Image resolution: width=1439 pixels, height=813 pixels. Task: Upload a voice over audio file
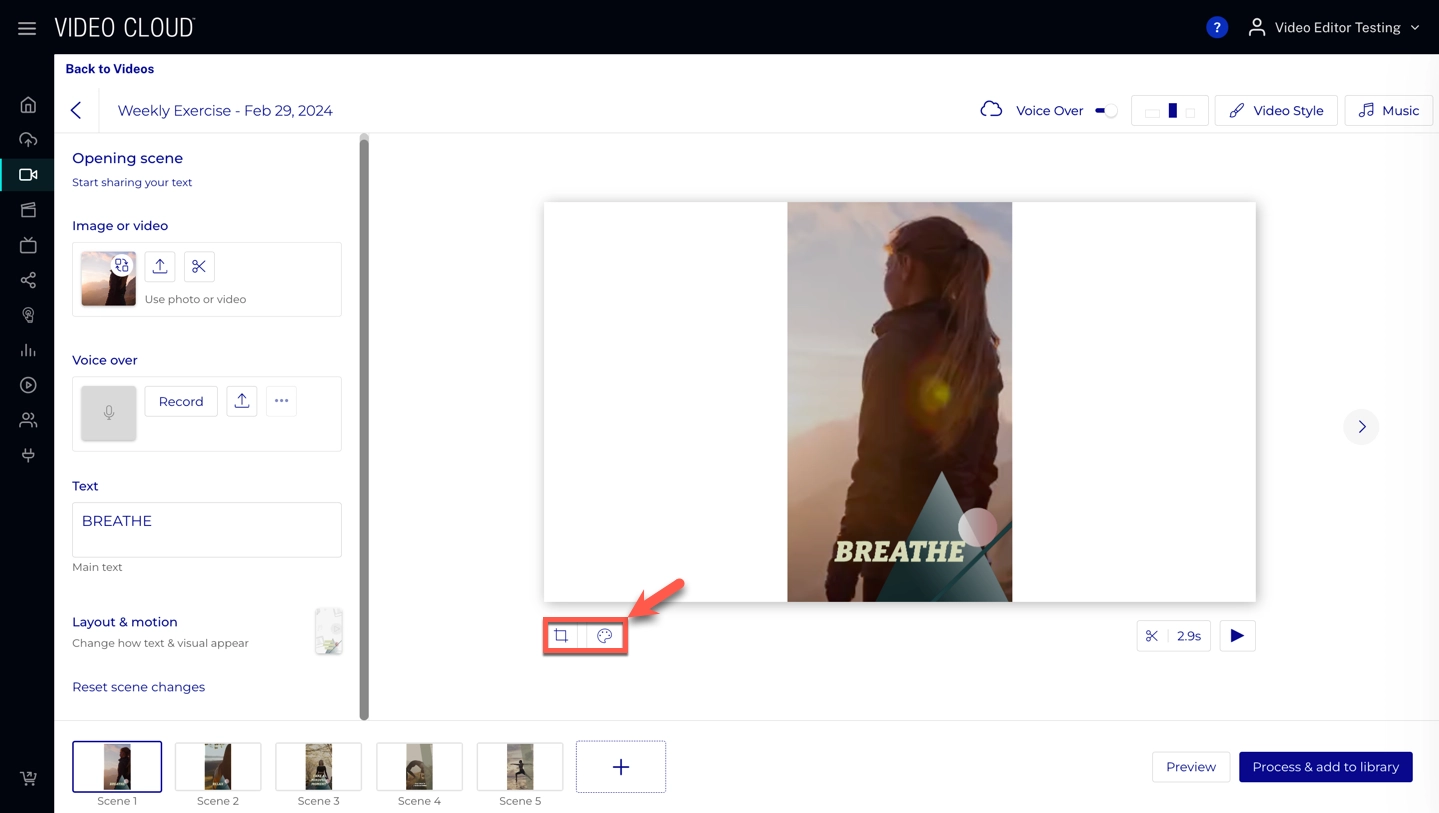point(242,401)
